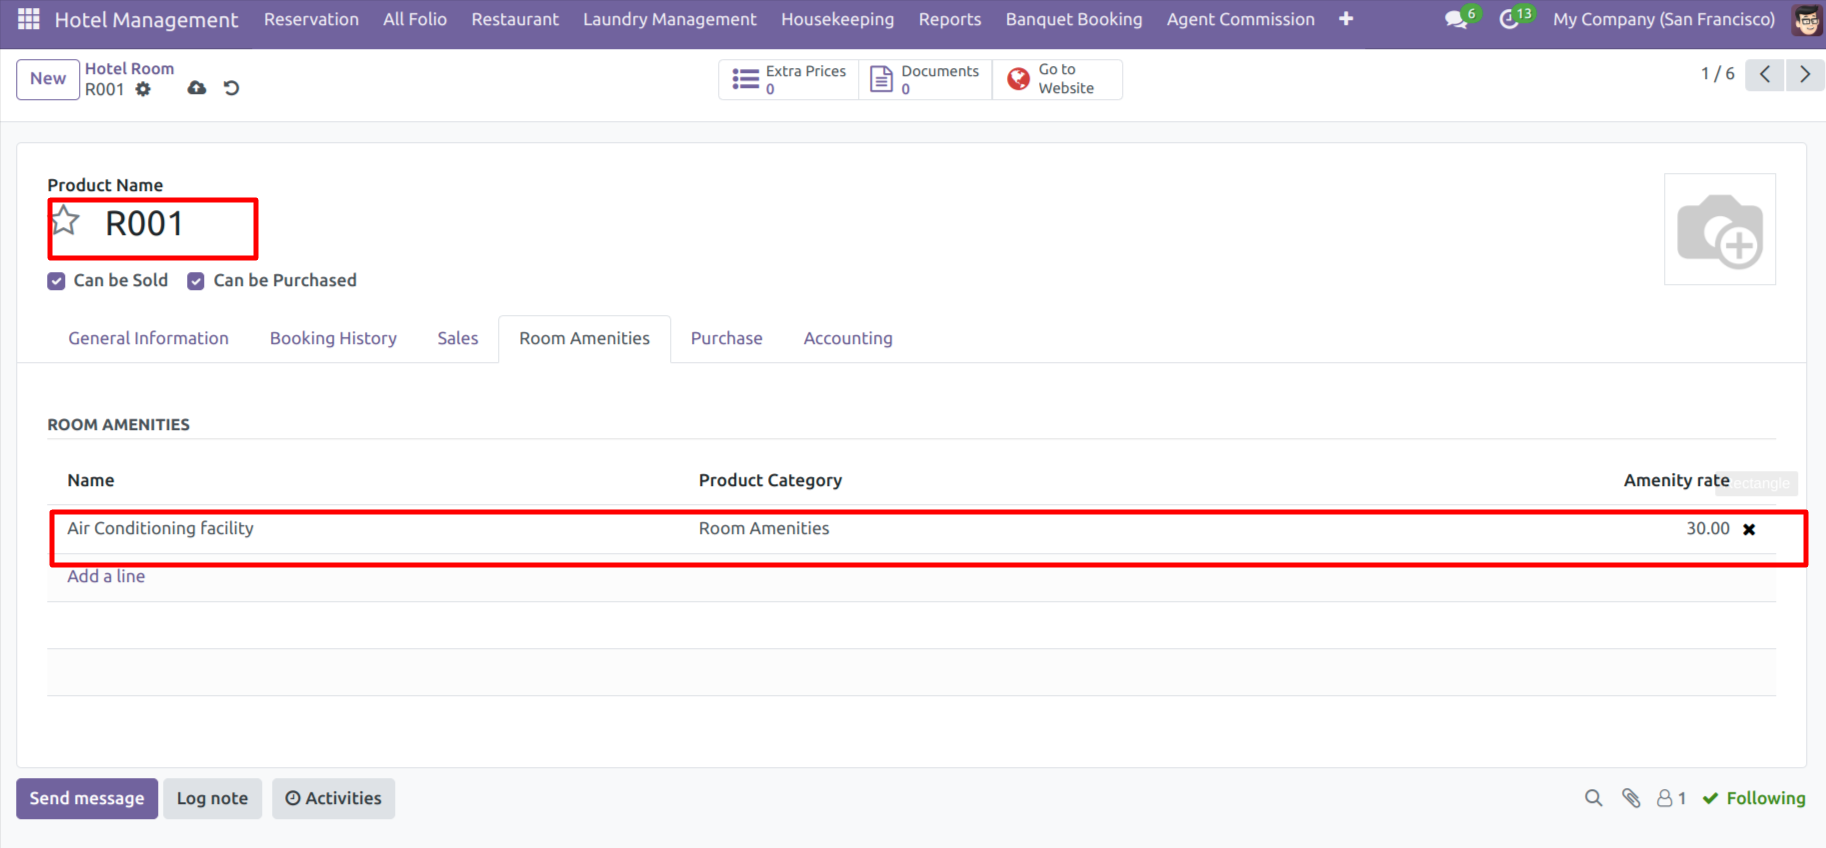Switch to the Booking History tab

tap(333, 338)
